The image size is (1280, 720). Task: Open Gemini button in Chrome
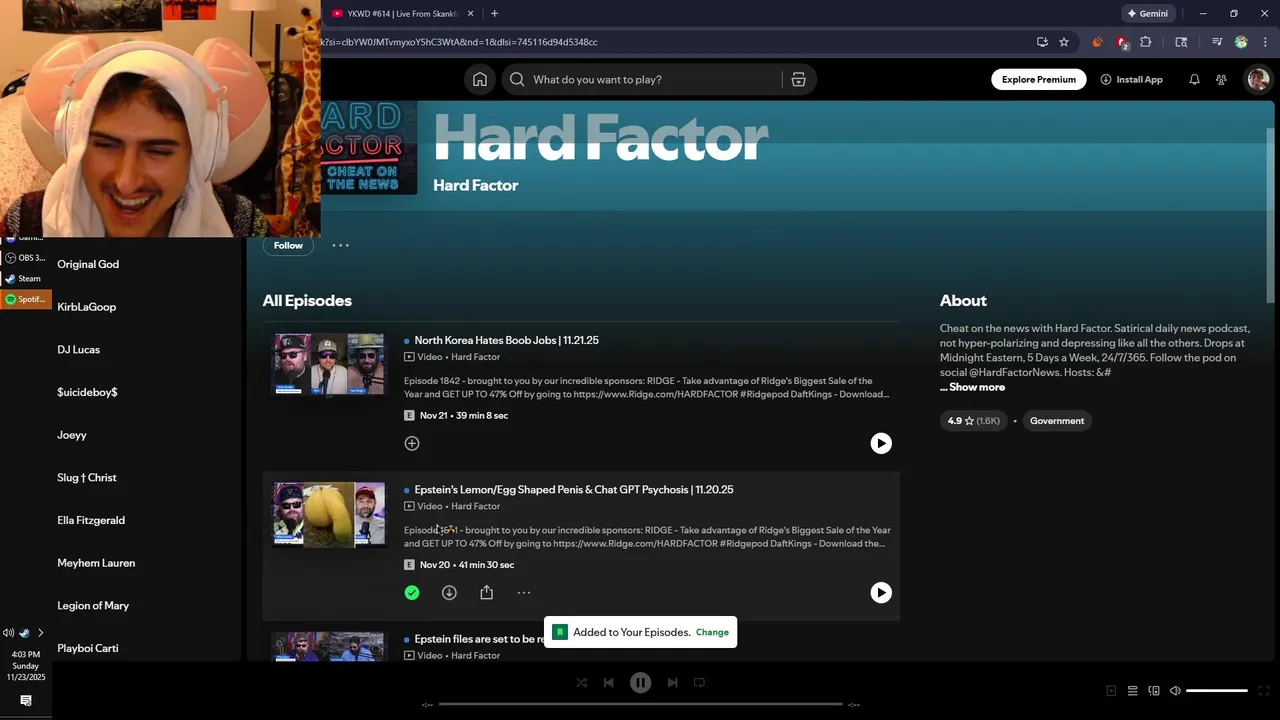(1147, 13)
